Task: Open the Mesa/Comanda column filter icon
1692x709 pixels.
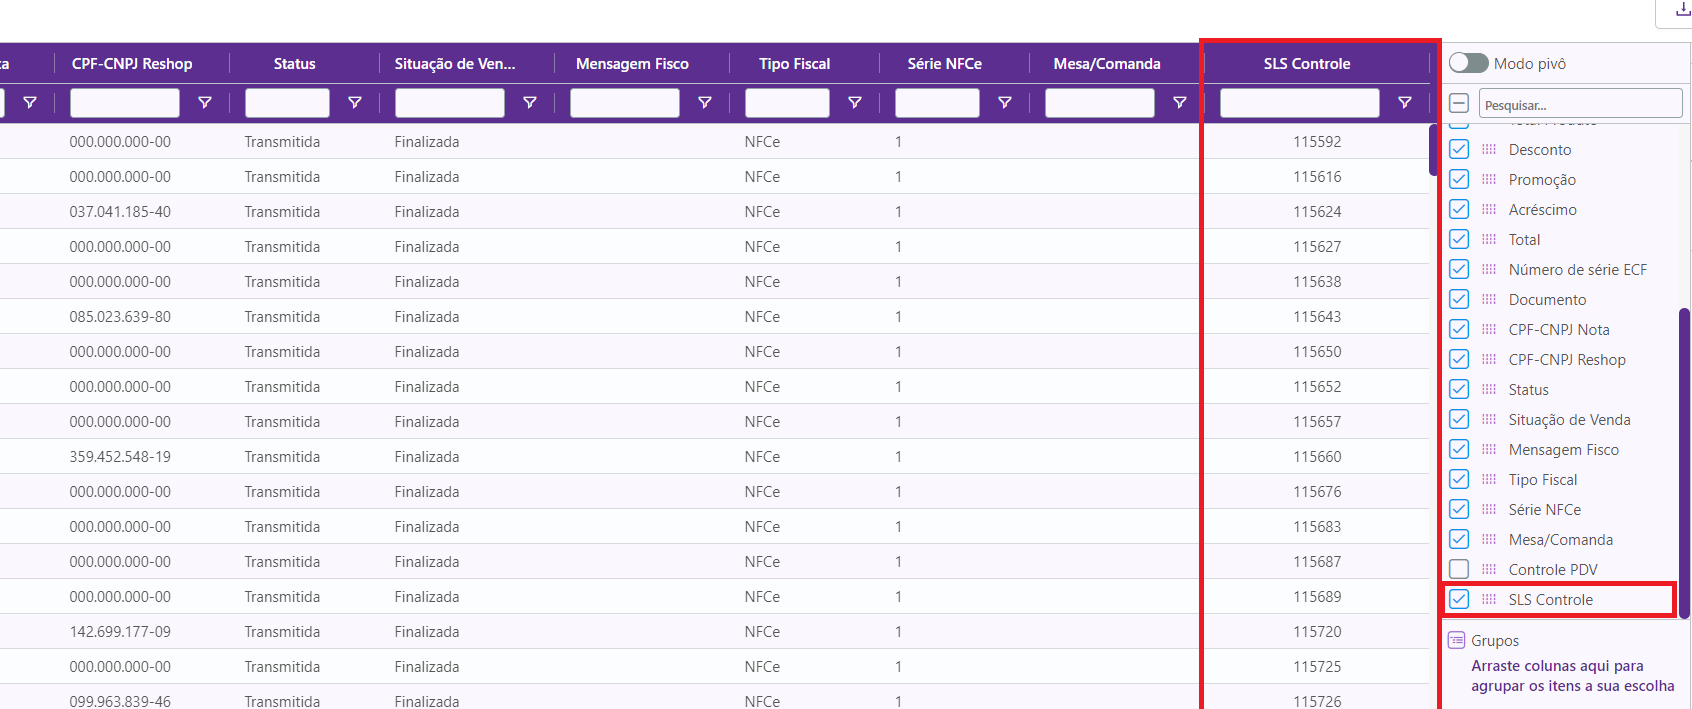Action: pyautogui.click(x=1180, y=103)
